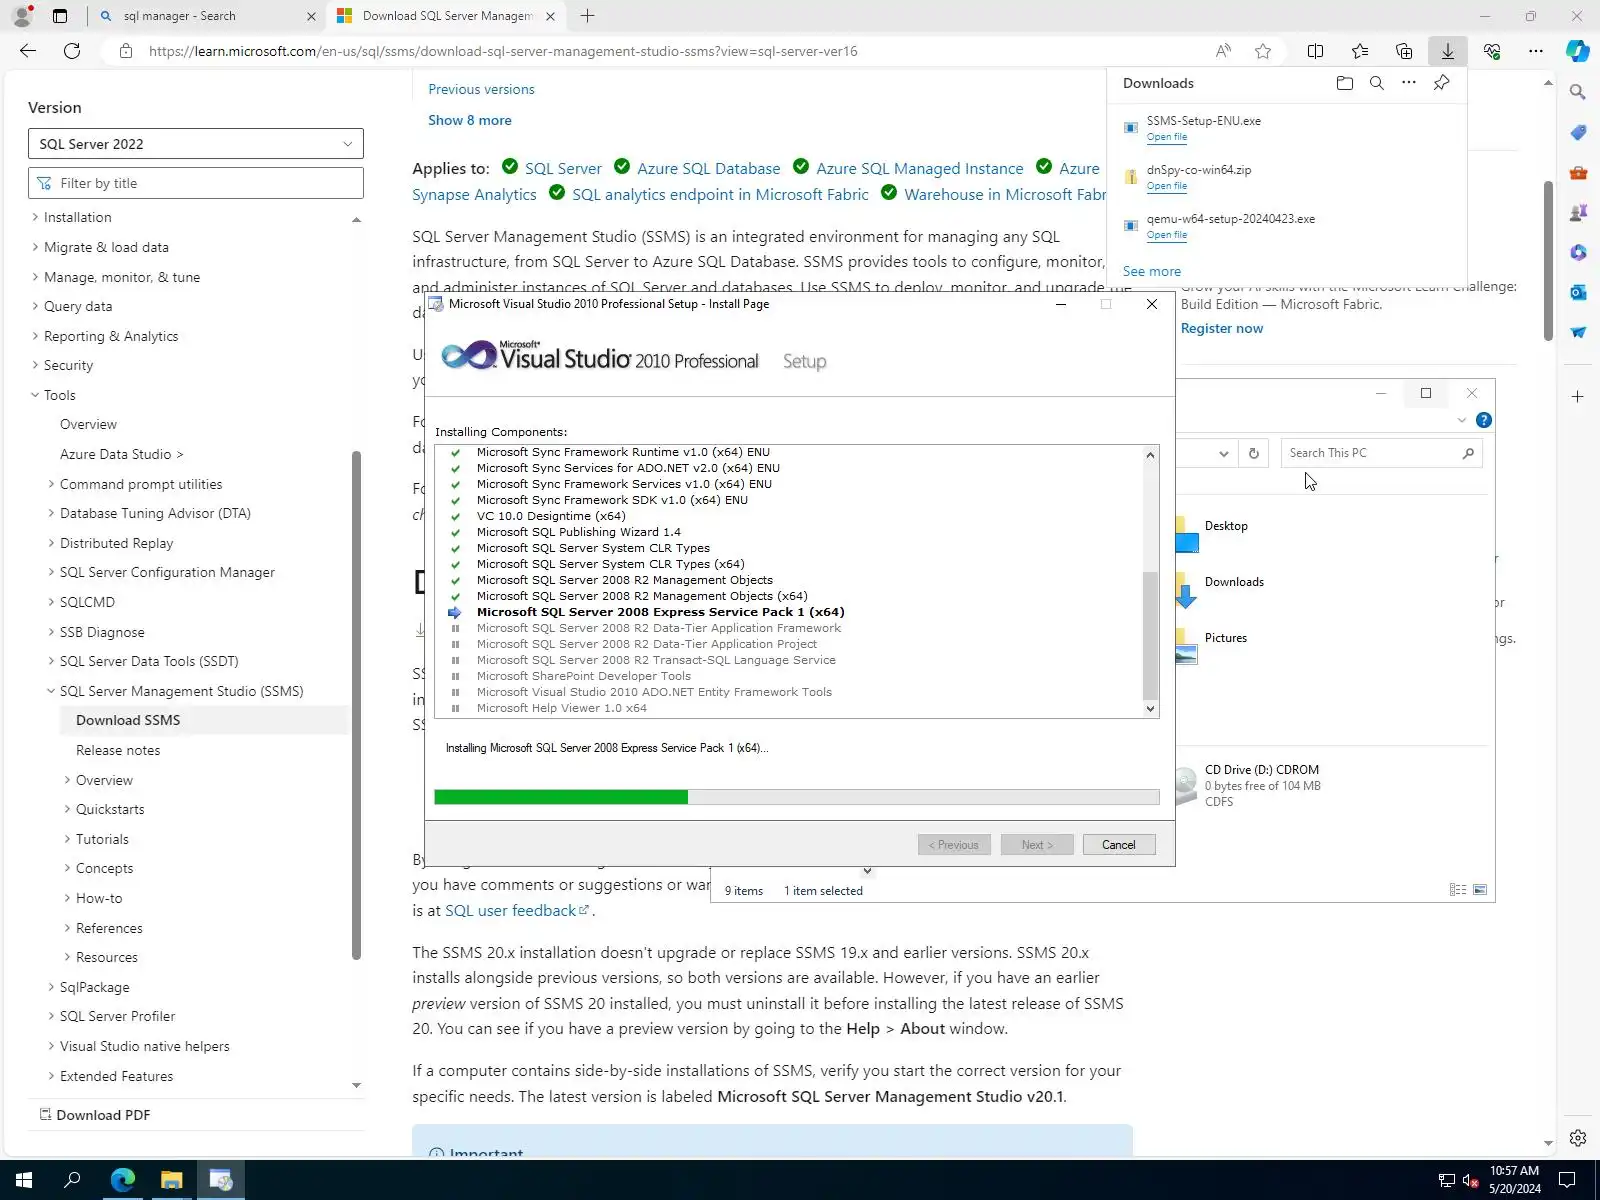Collapse SQL Server Management Studio (SSMS) node
Image resolution: width=1600 pixels, height=1200 pixels.
51,691
